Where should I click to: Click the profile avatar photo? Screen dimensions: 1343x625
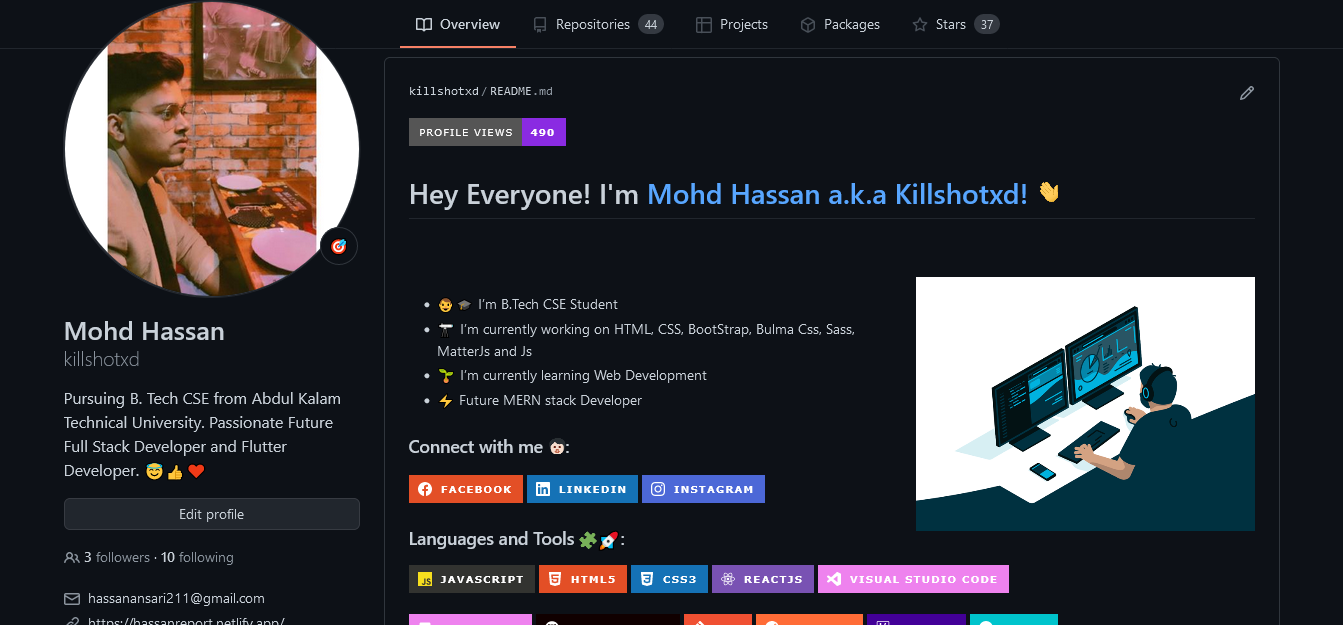tap(212, 149)
